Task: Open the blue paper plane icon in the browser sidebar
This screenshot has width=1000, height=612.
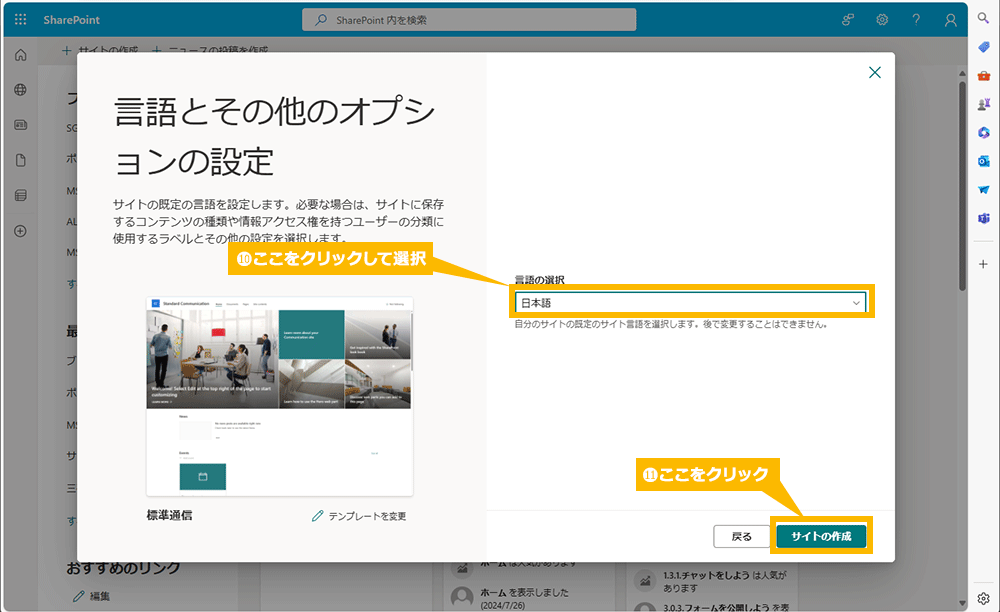Action: click(983, 189)
